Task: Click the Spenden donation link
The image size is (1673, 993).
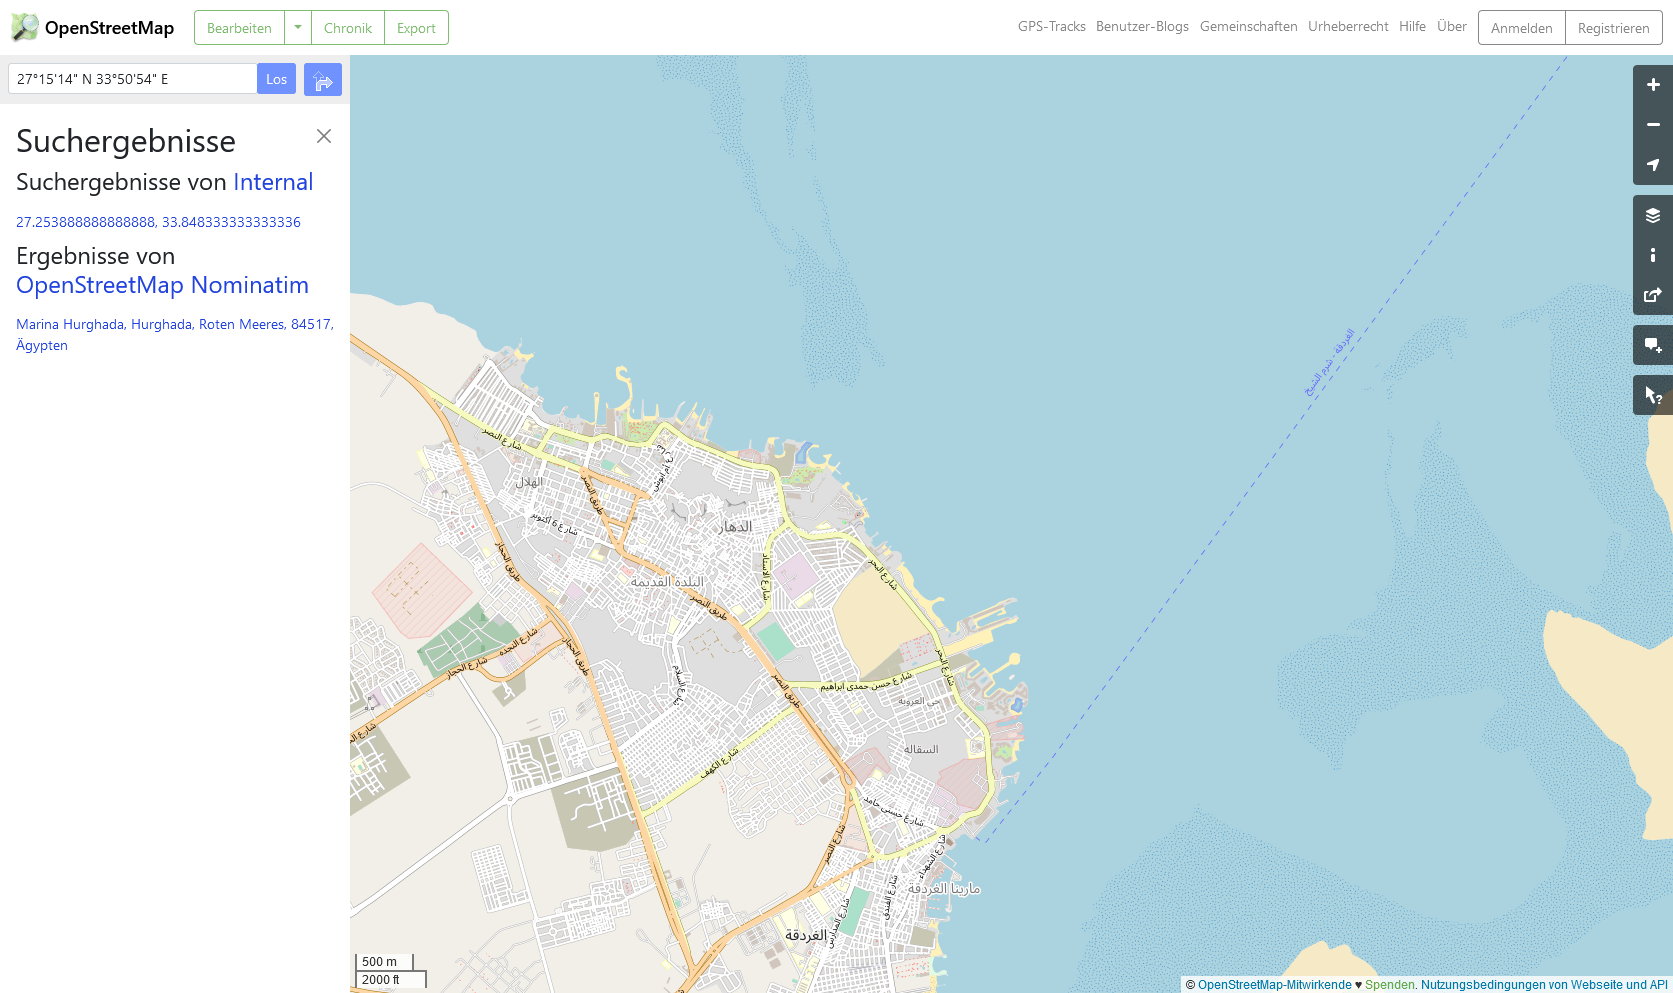Action: [1390, 985]
